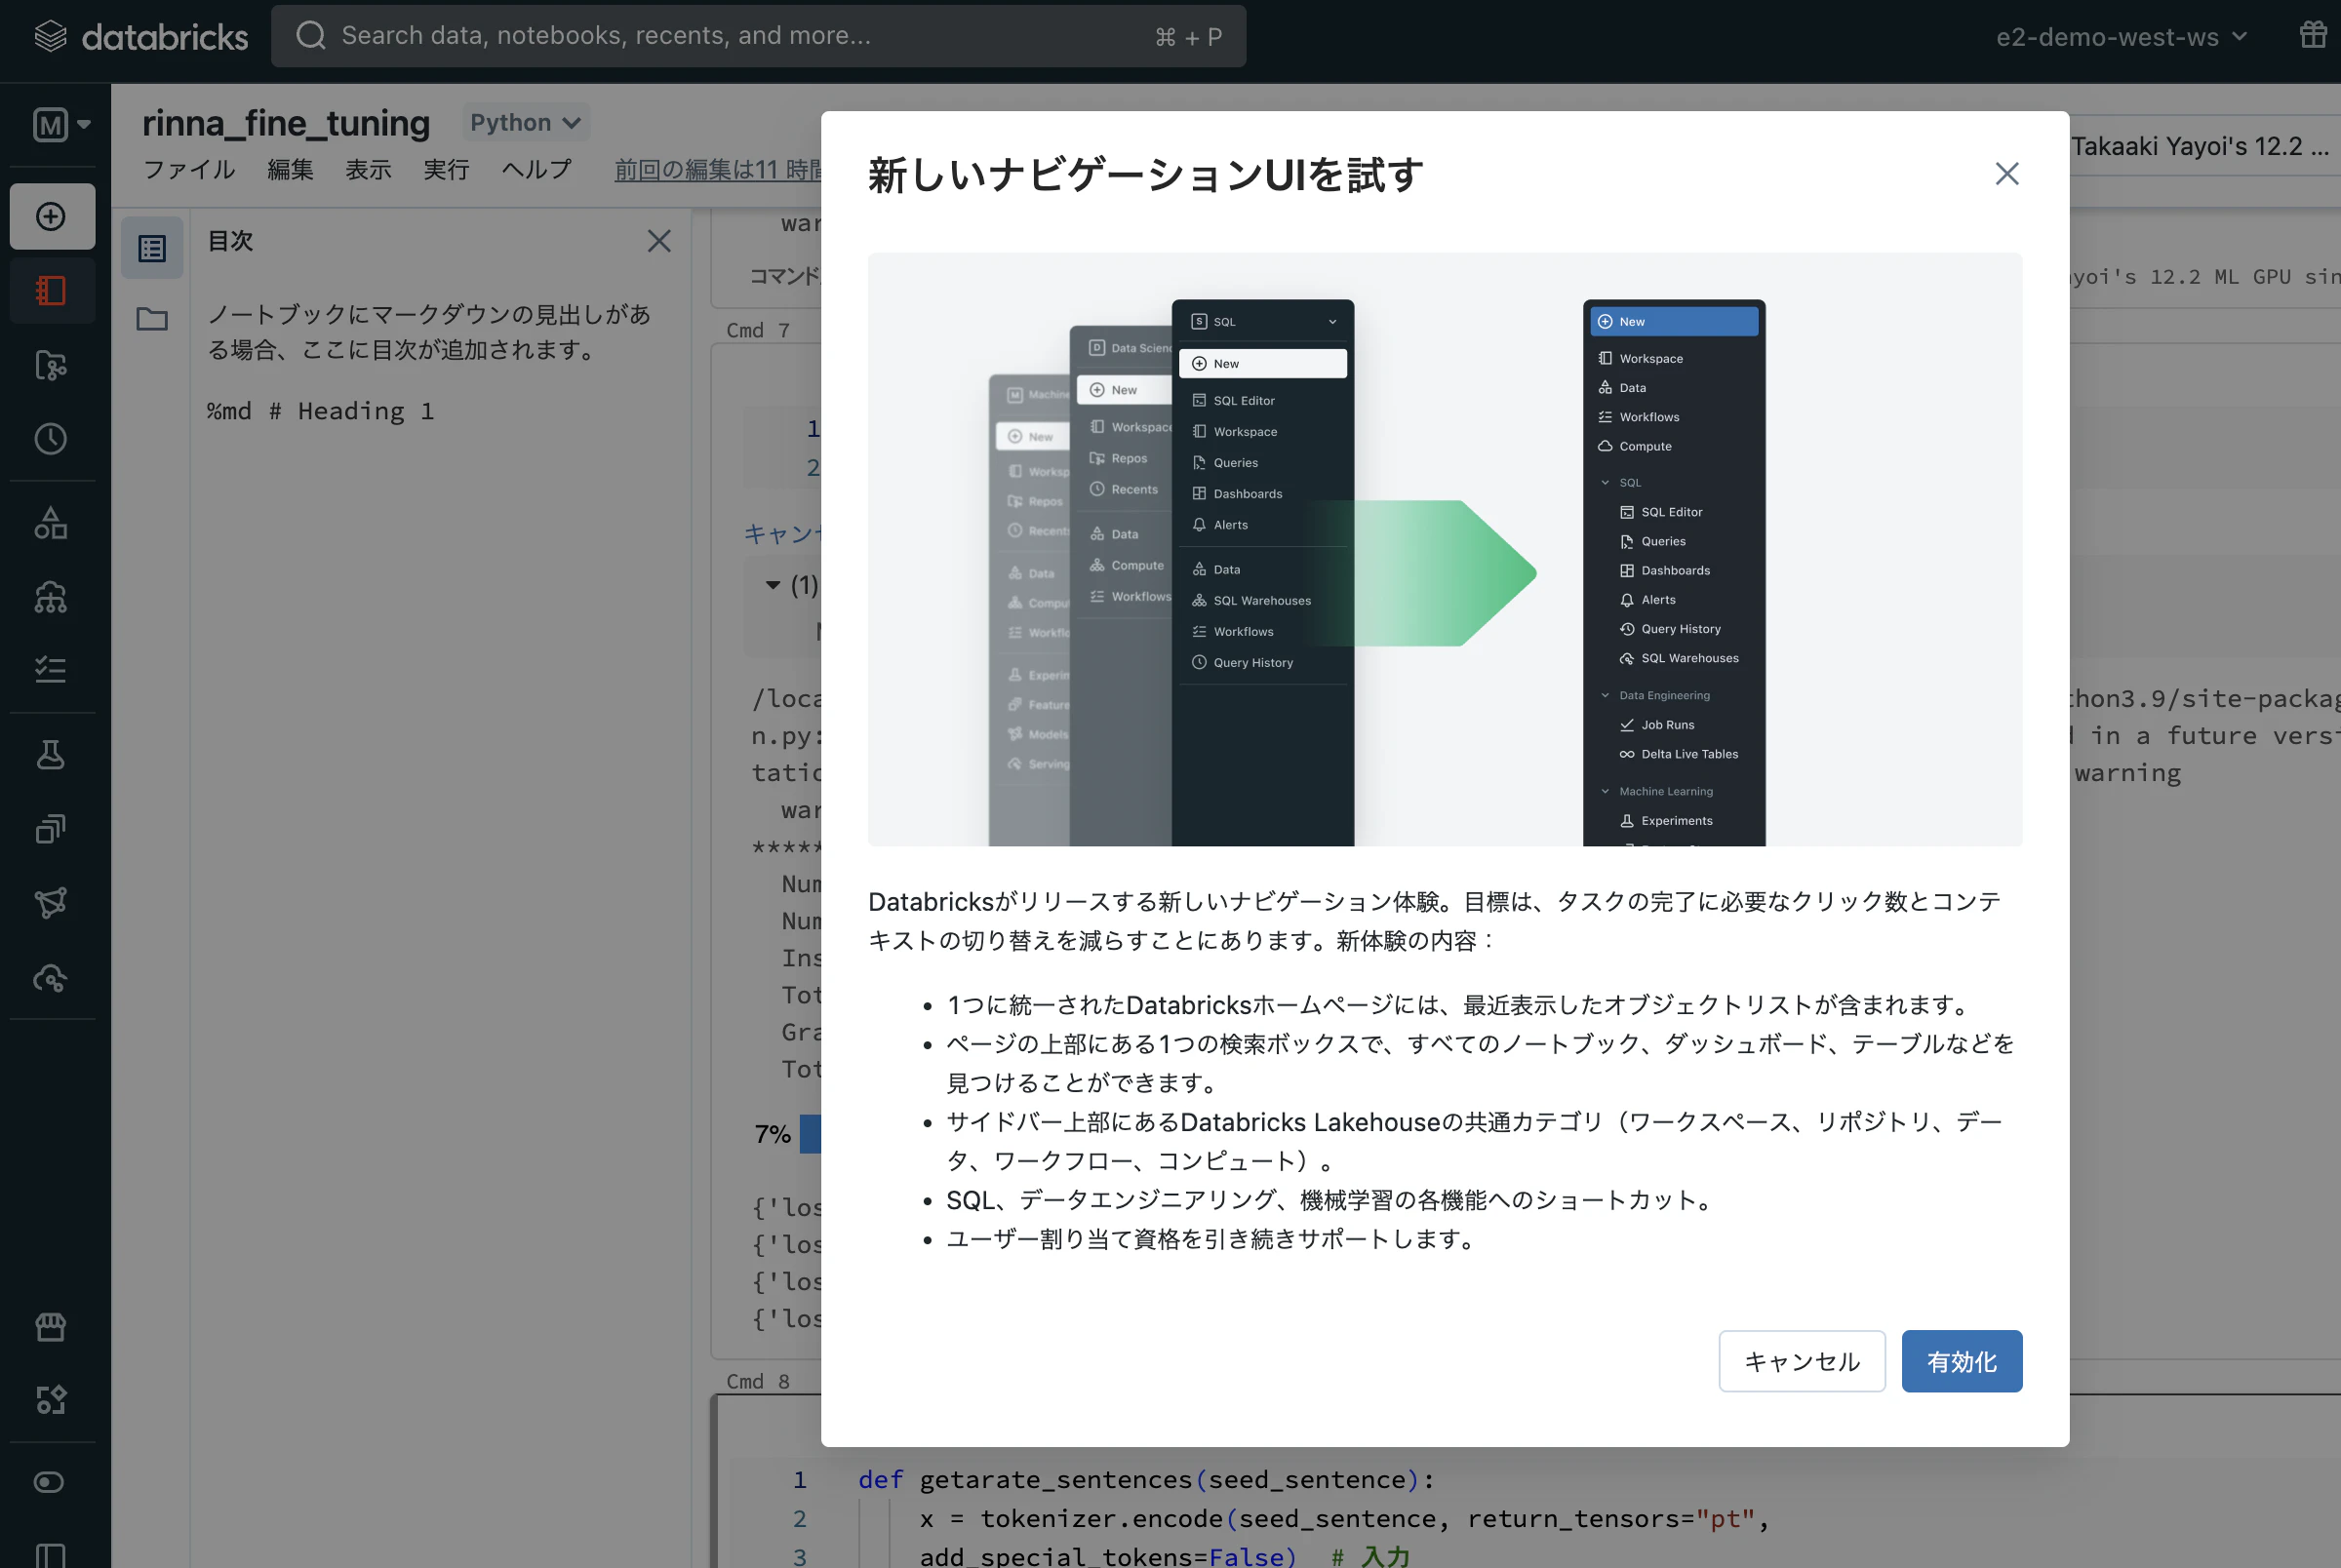Click the 'Cmd 7' cell label
Image resolution: width=2341 pixels, height=1568 pixels.
[758, 330]
